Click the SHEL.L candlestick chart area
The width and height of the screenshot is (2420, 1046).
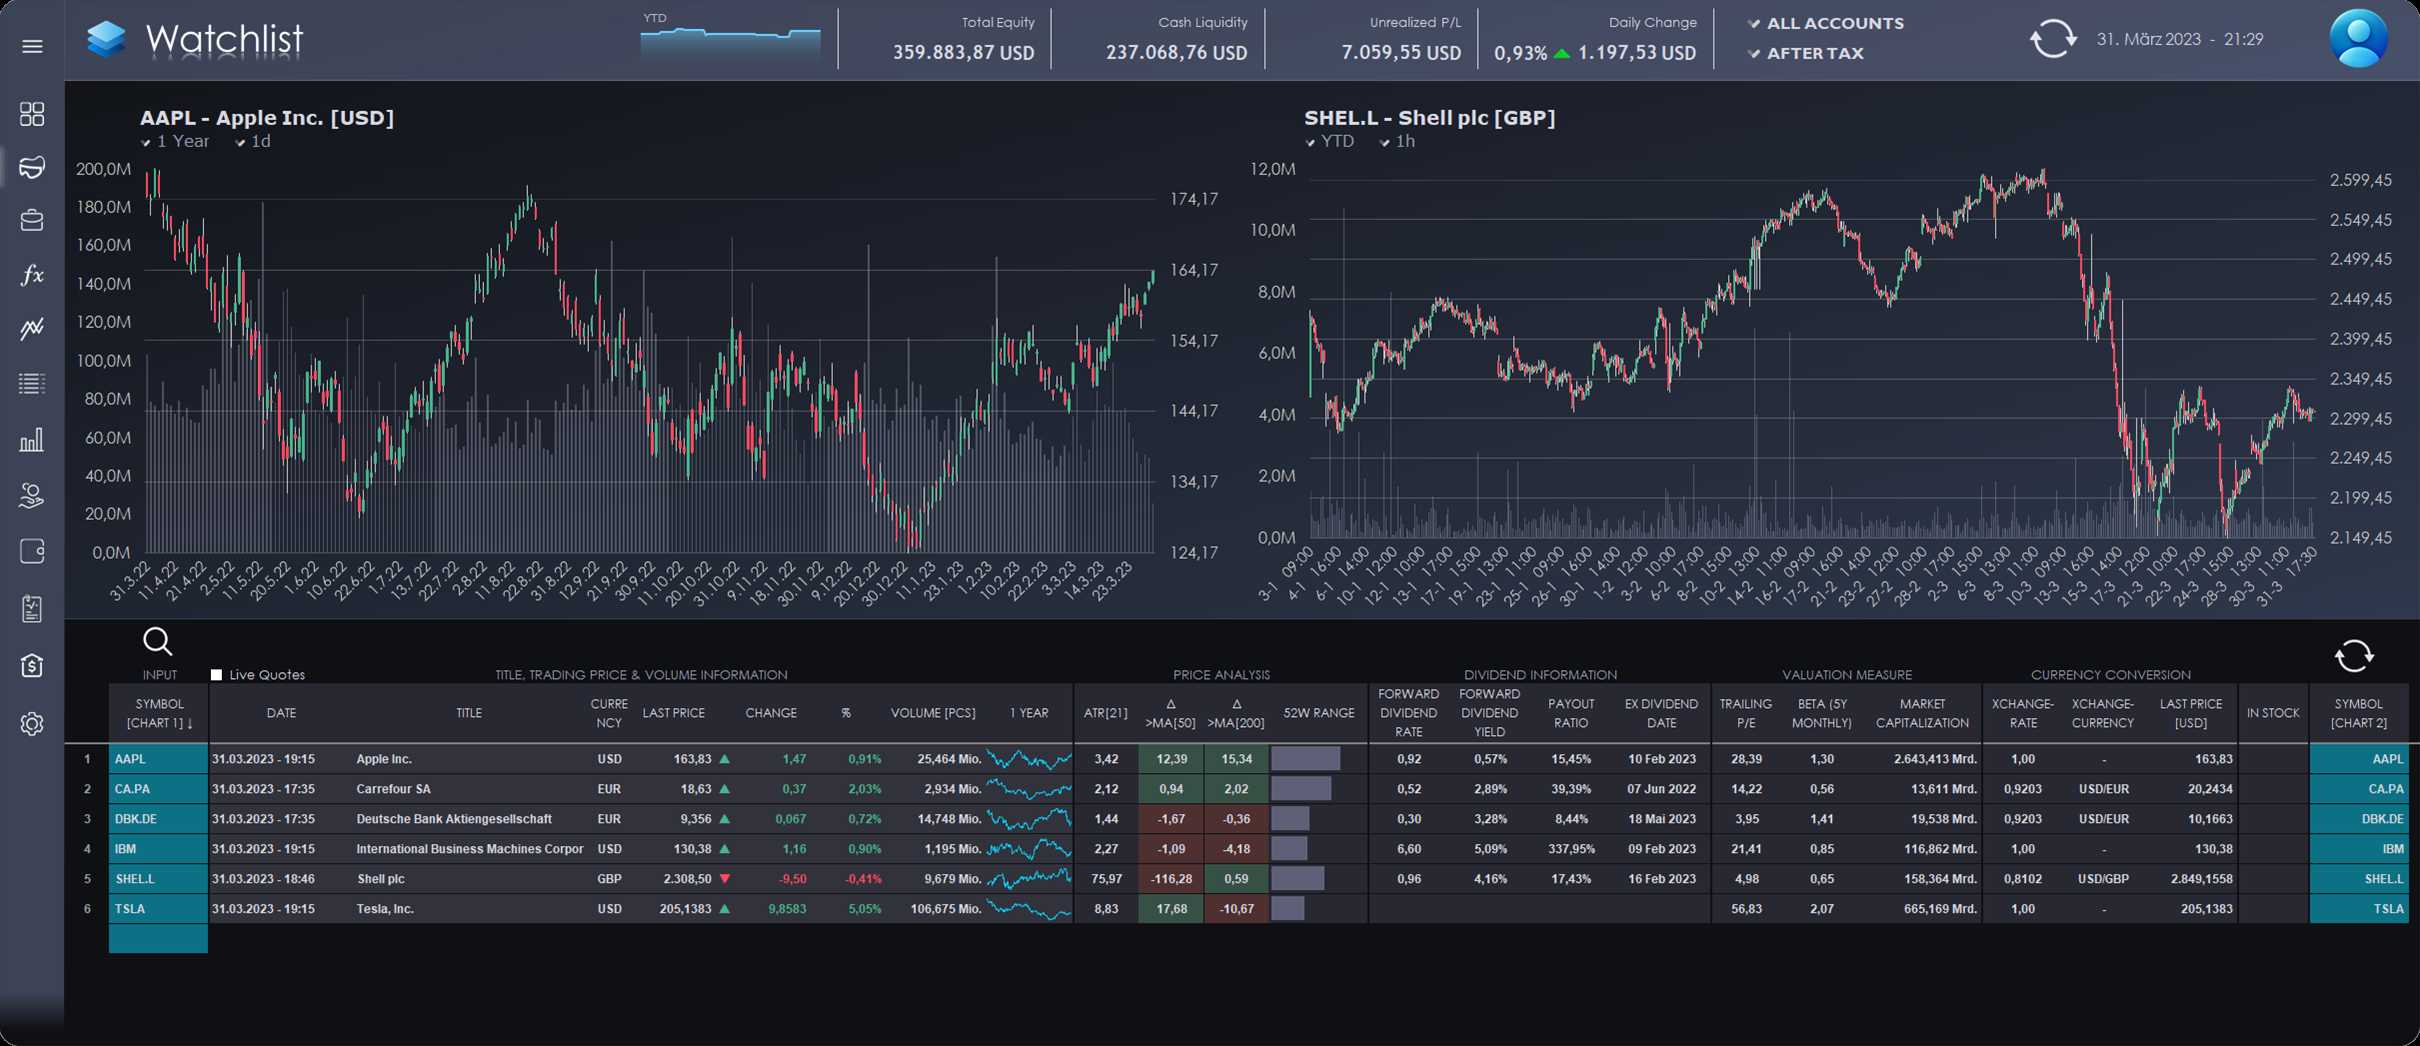tap(1811, 355)
